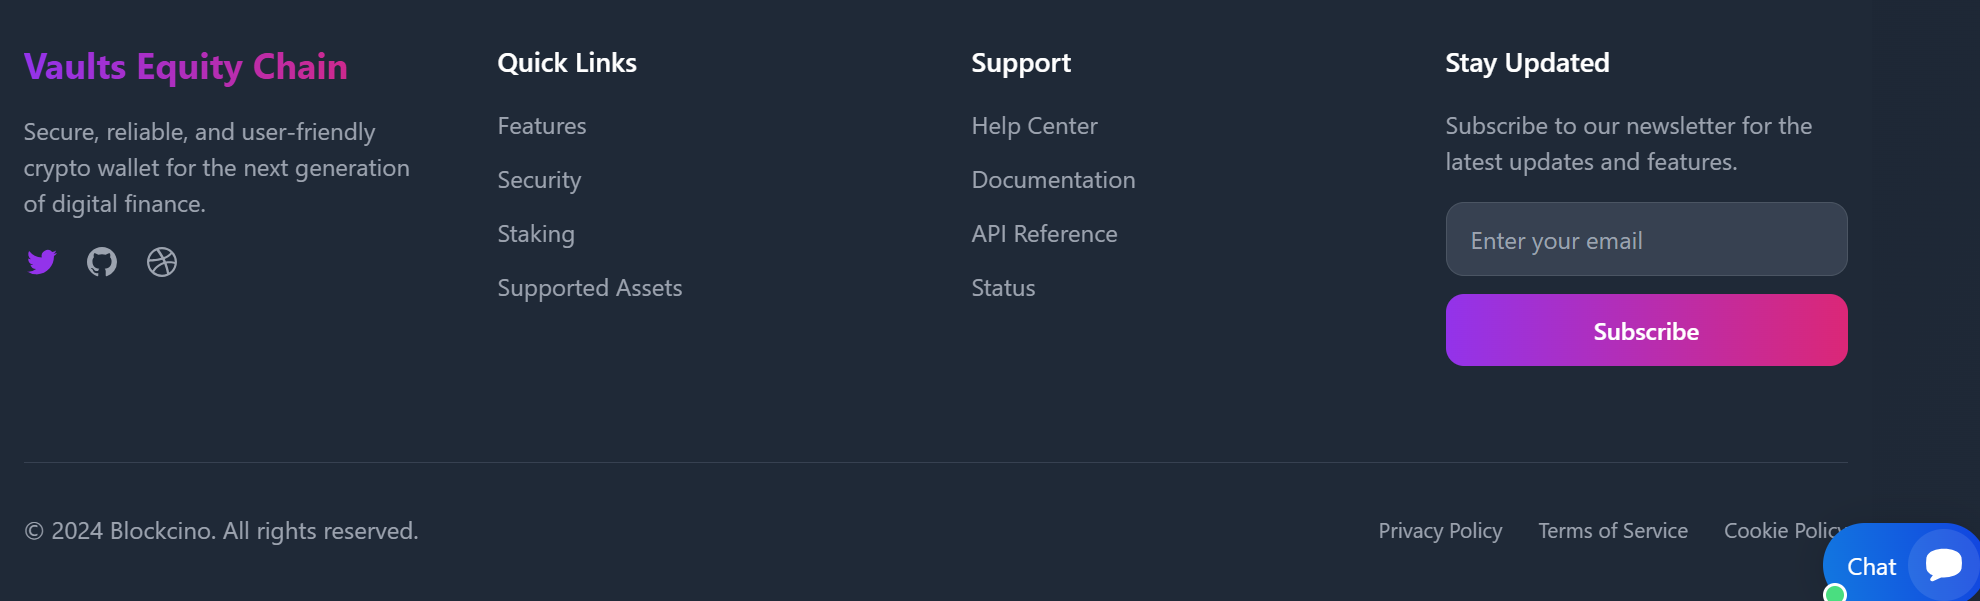Click the Chat label button
This screenshot has height=601, width=1980.
[1871, 567]
